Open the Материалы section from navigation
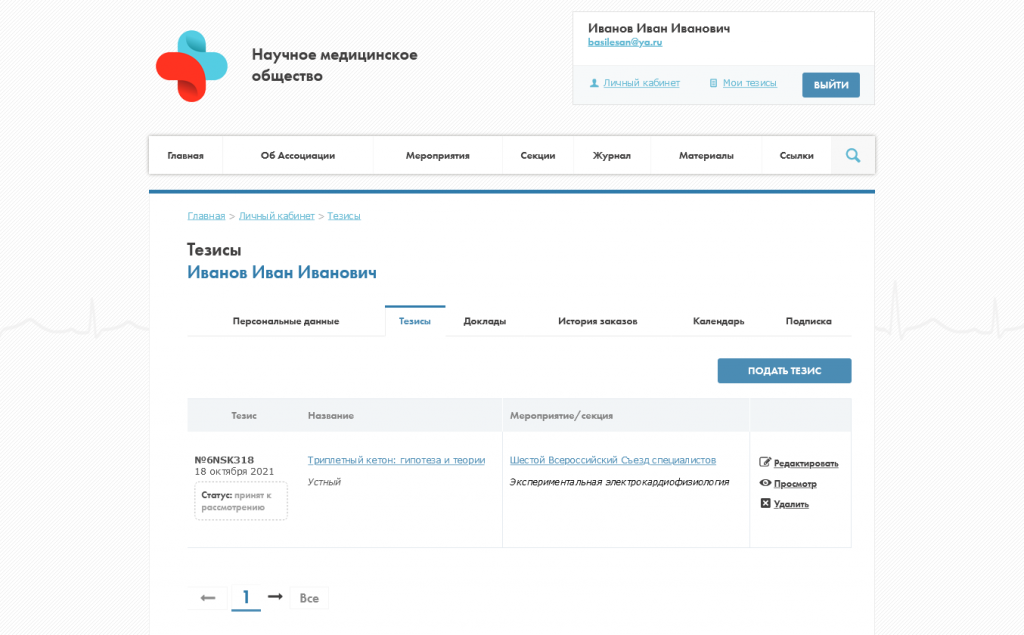 pyautogui.click(x=706, y=155)
